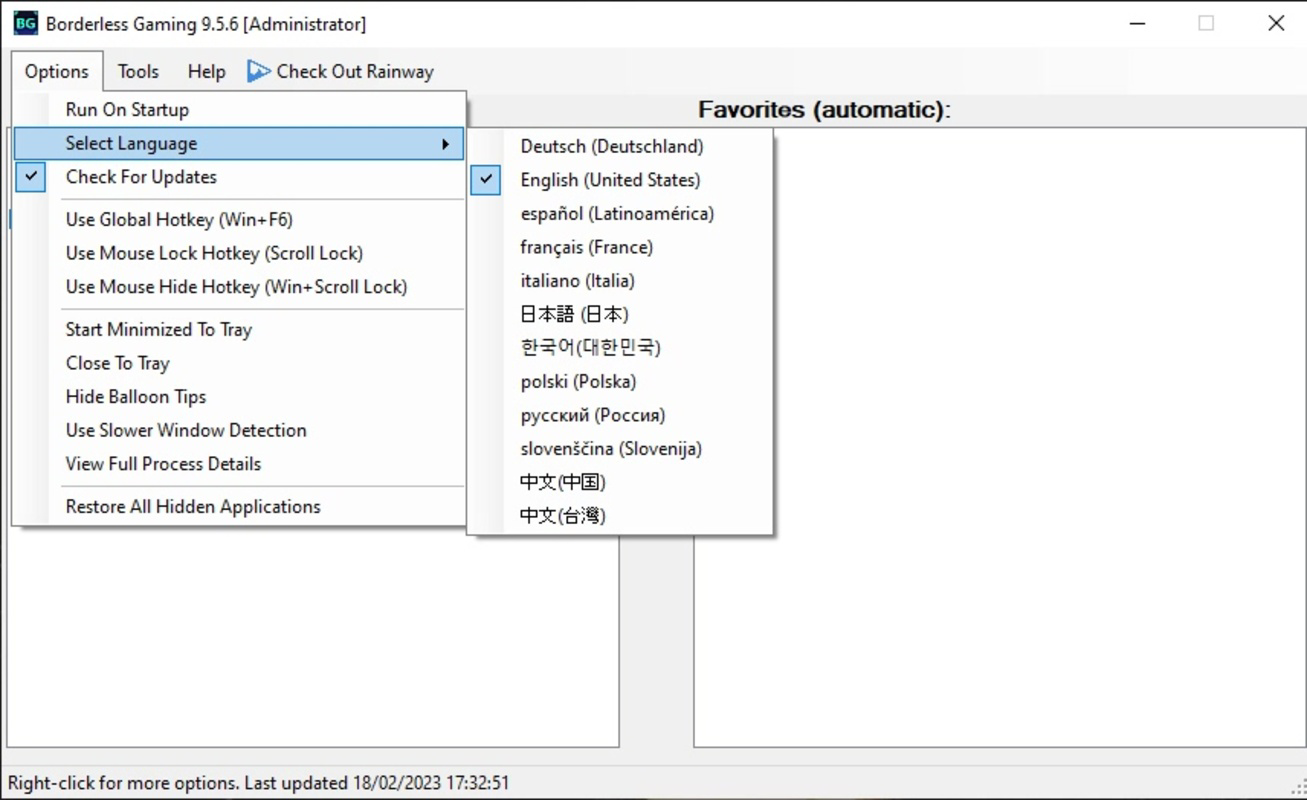Toggle Use Global Hotkey (Win+F6)
1307x800 pixels.
[x=239, y=220]
